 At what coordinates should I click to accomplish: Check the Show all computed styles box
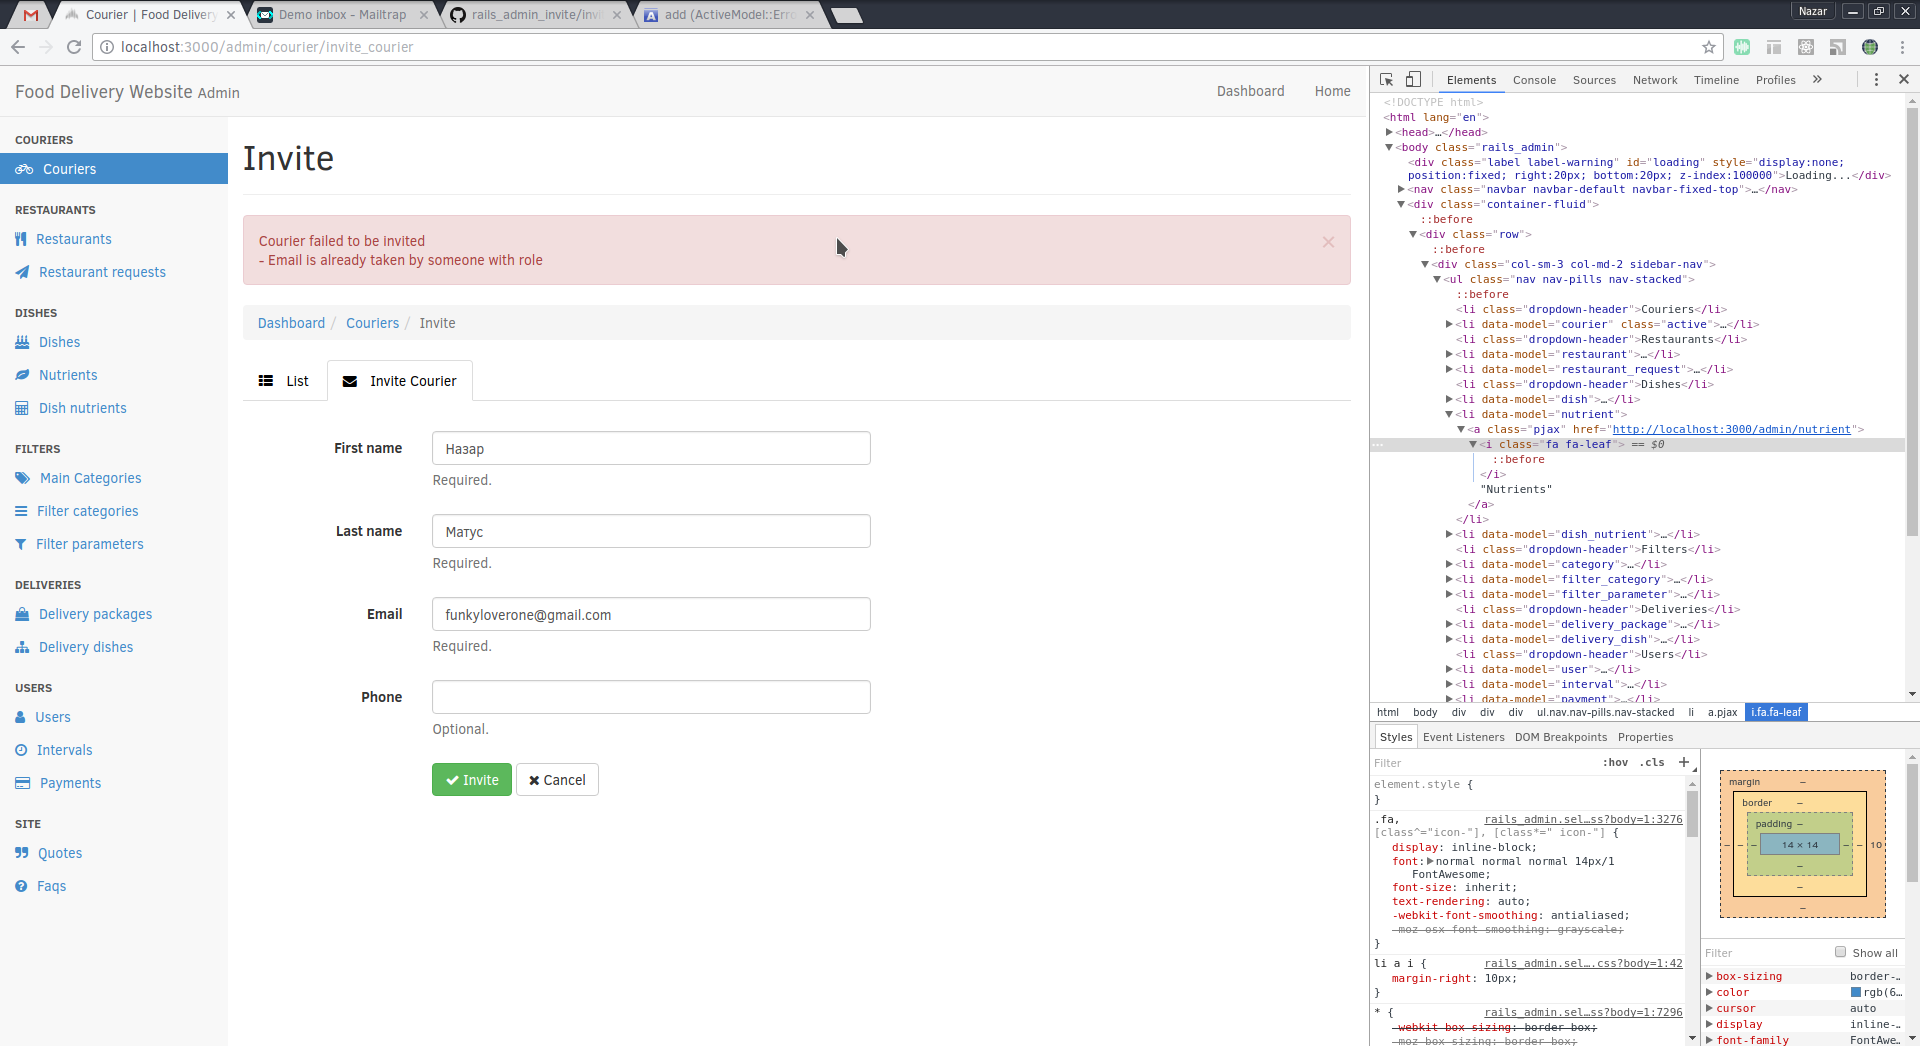[1840, 952]
